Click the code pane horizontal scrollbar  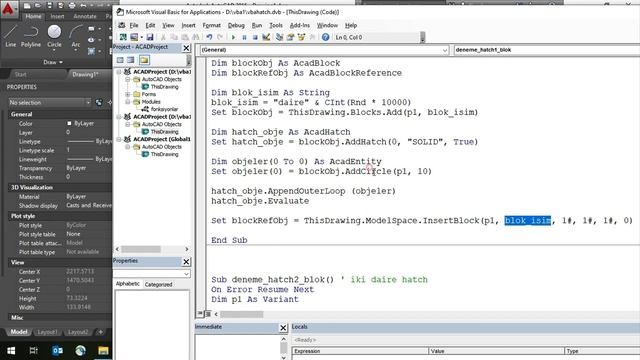[x=242, y=314]
